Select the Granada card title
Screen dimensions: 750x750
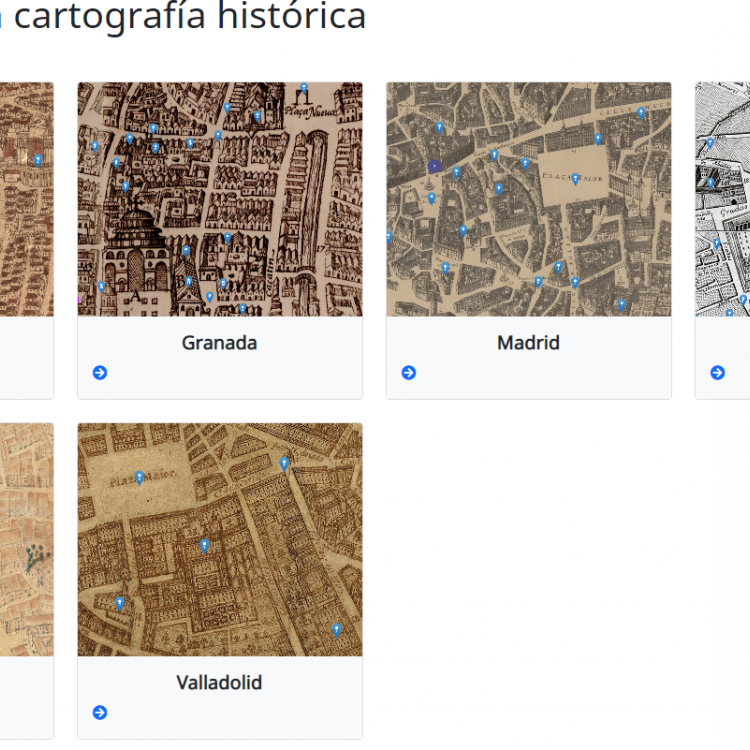pyautogui.click(x=220, y=343)
